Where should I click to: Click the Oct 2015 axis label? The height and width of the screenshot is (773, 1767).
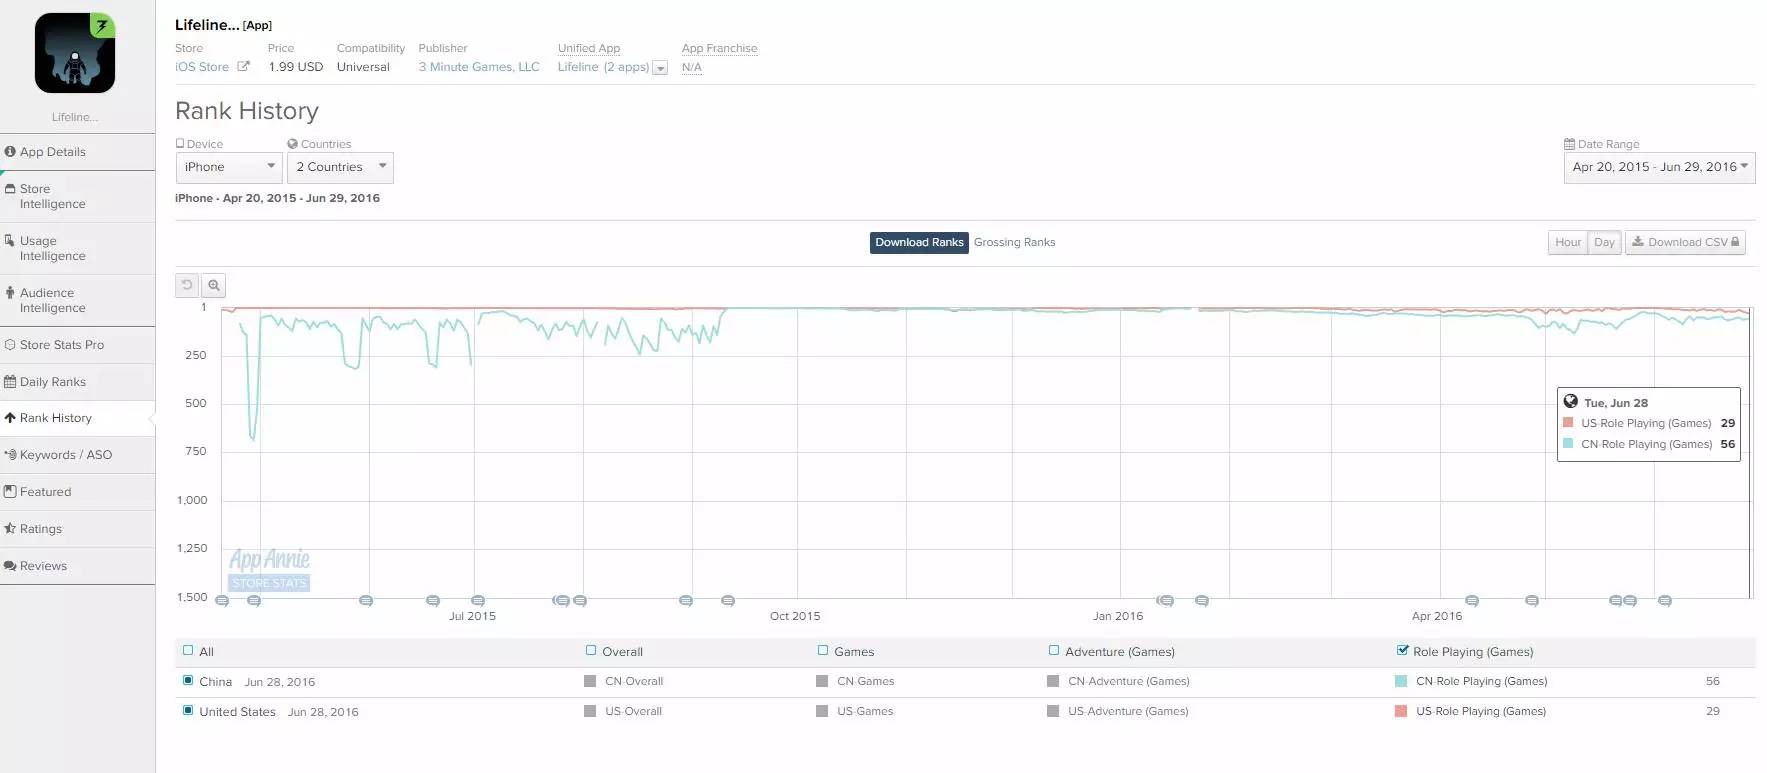pyautogui.click(x=795, y=616)
